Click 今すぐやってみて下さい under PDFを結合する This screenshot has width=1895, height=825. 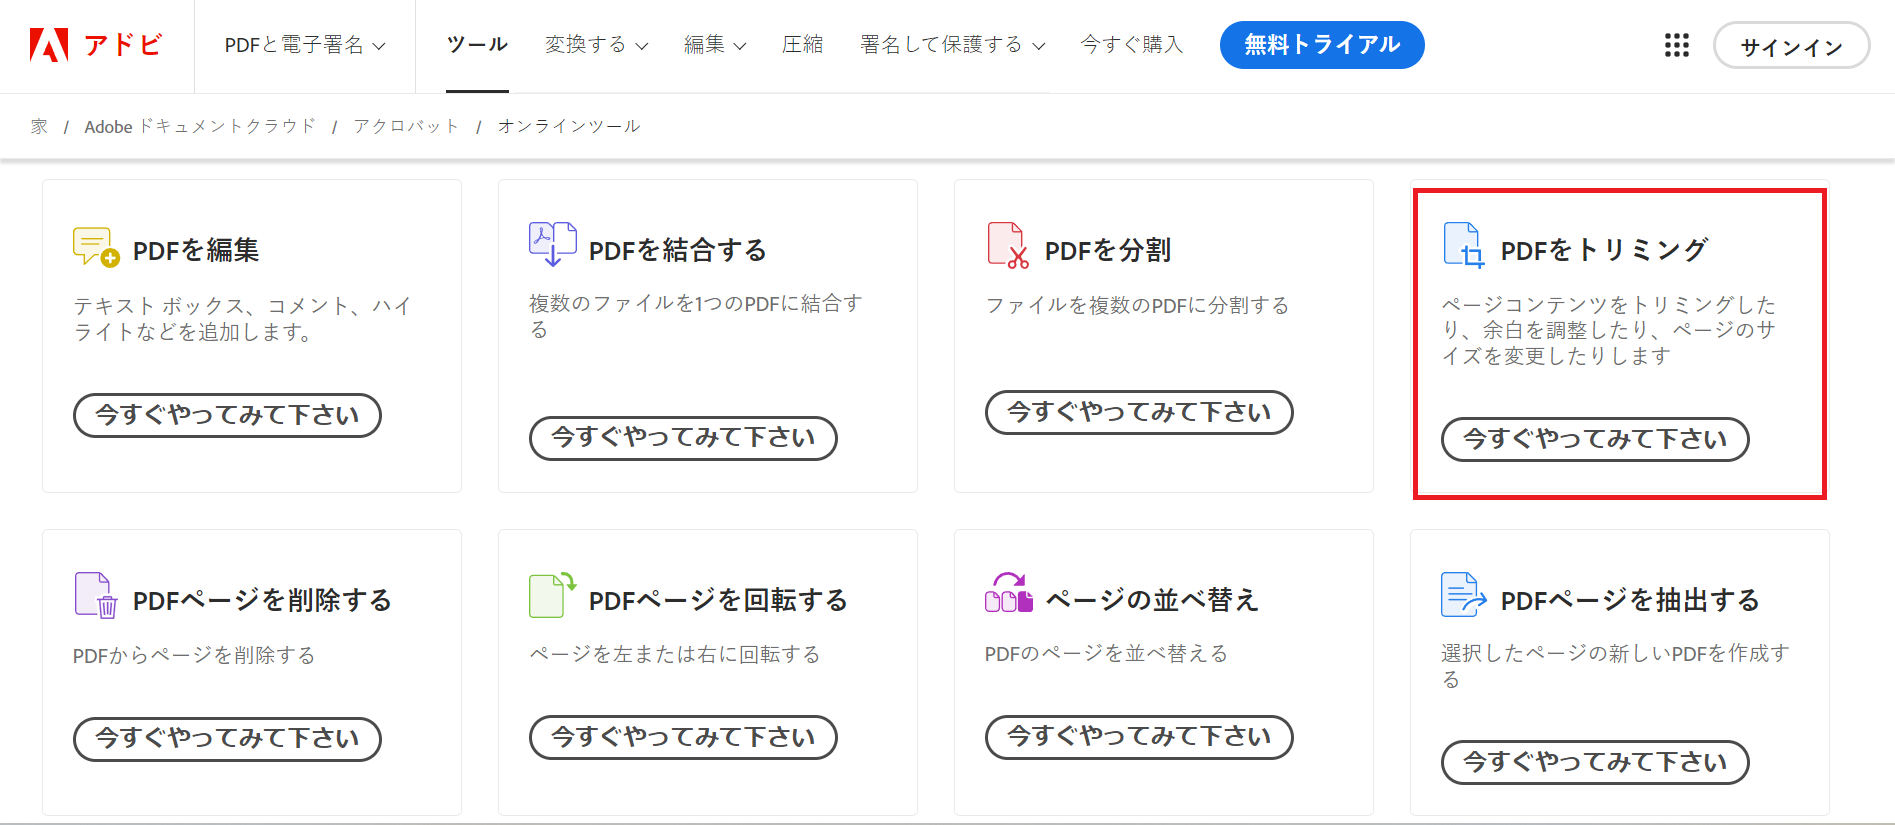pyautogui.click(x=683, y=438)
